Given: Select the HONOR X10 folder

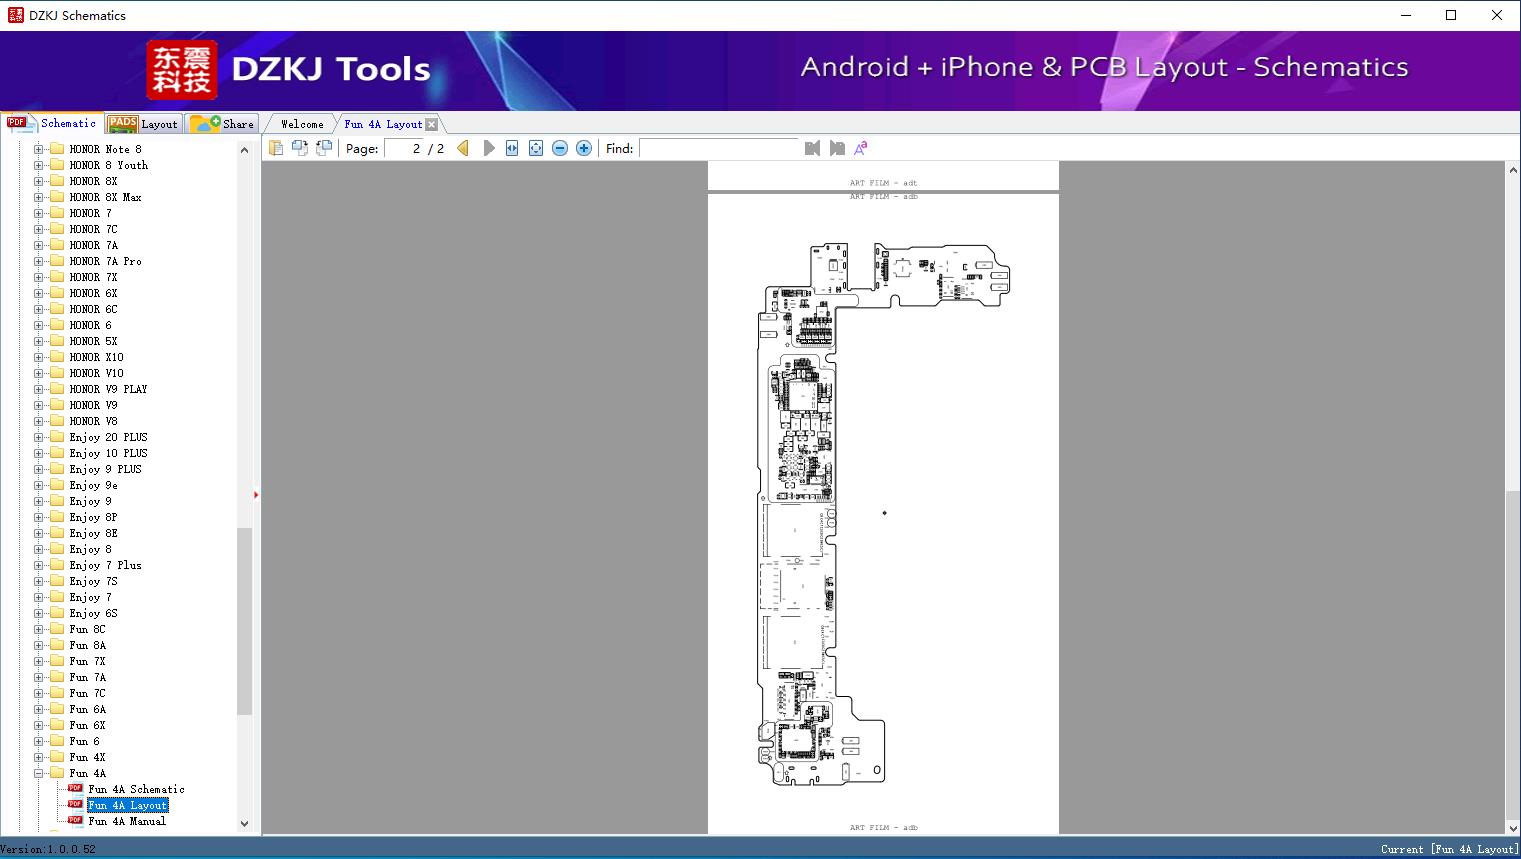Looking at the screenshot, I should (96, 357).
